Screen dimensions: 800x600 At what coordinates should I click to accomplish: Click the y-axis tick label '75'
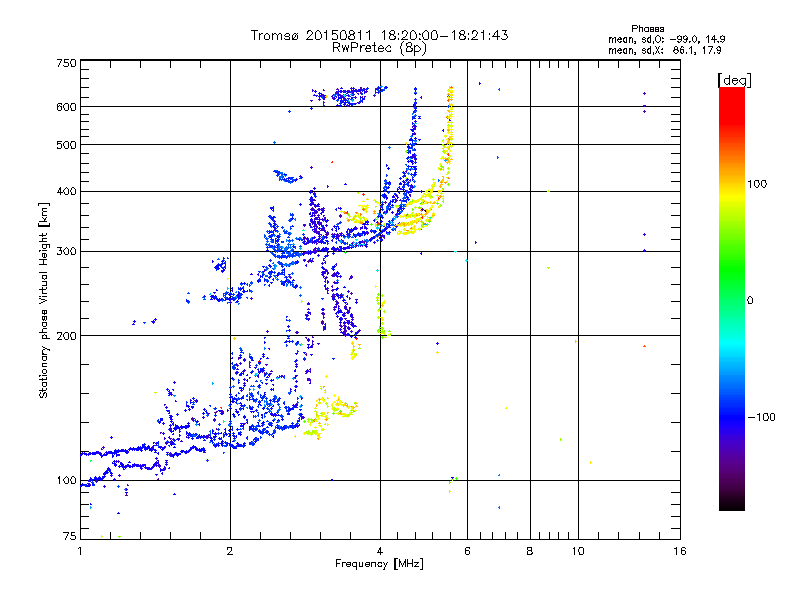(70, 536)
